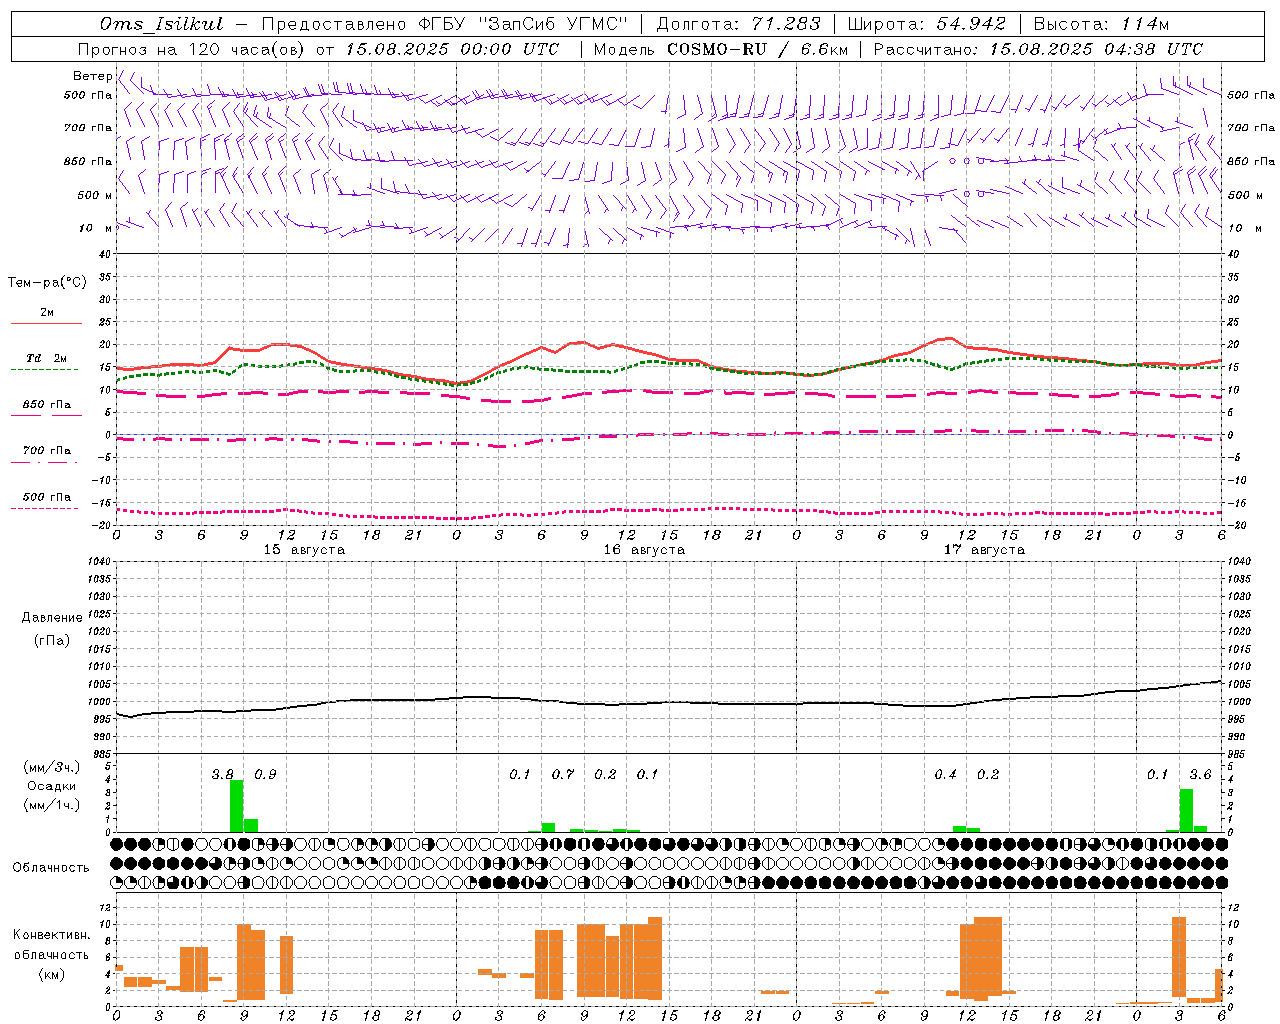Image resolution: width=1280 pixels, height=1024 pixels.
Task: Click the "Конвективн." convective cloud label
Action: click(x=52, y=935)
